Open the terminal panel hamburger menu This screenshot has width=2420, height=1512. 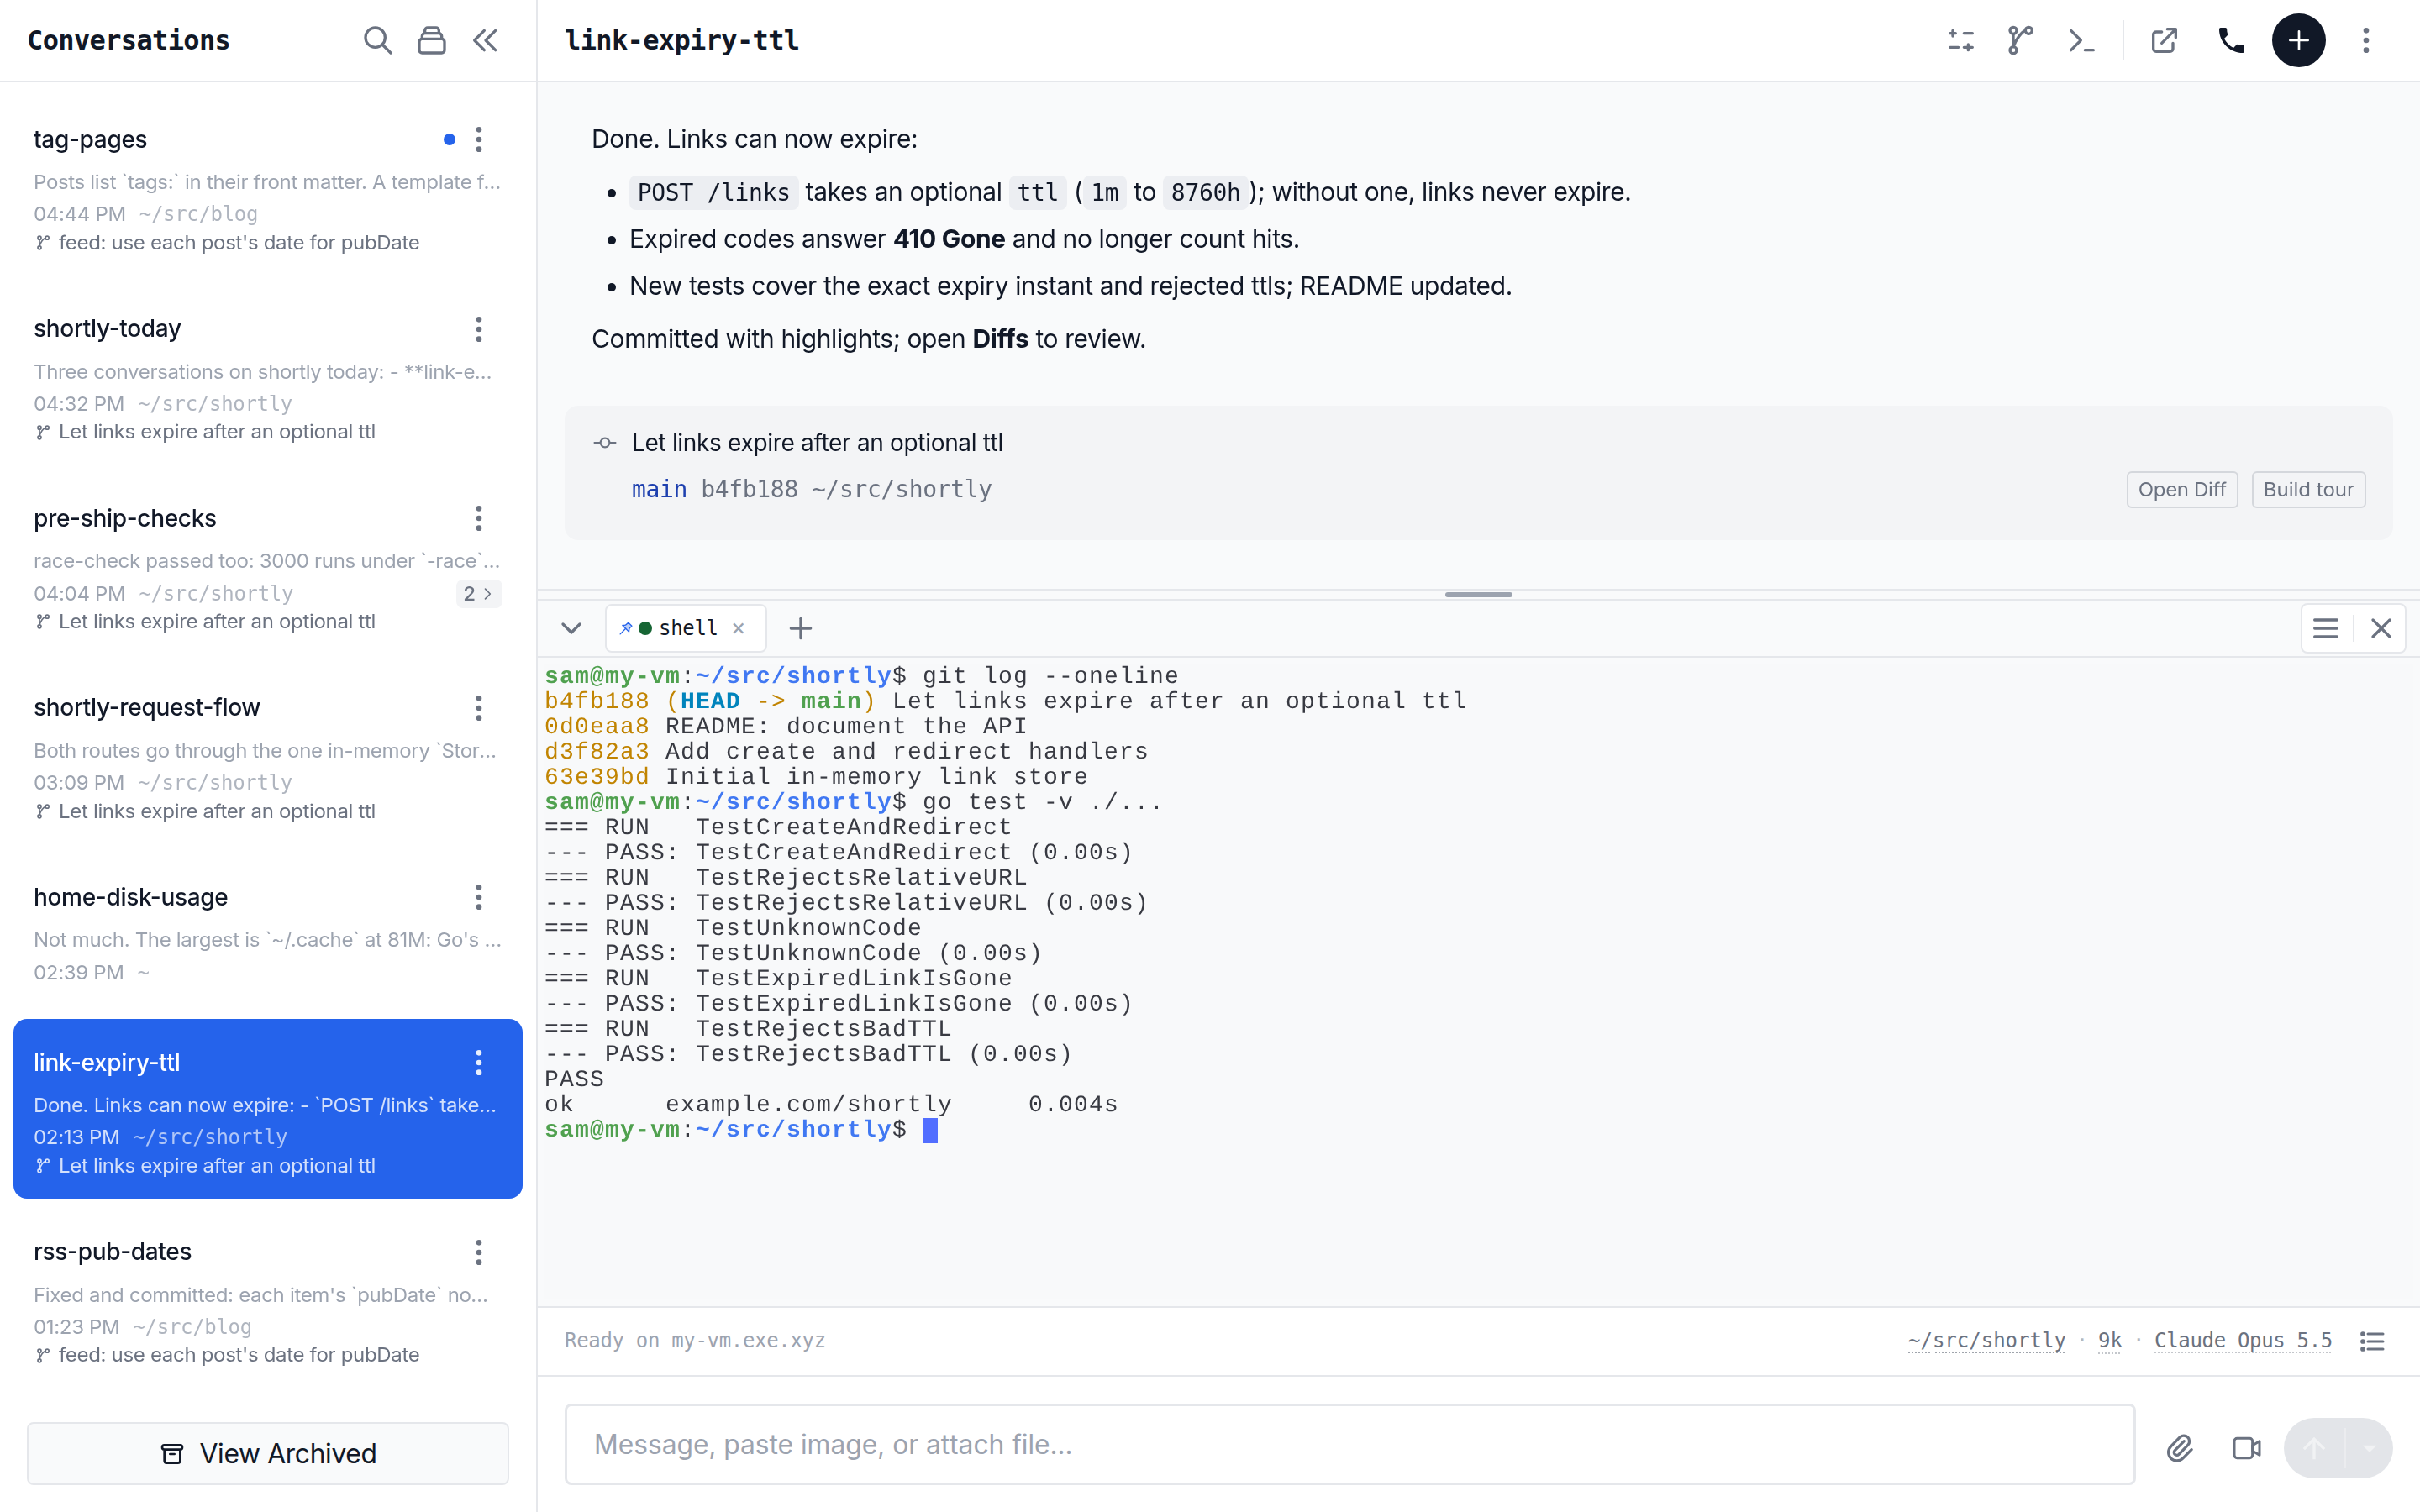(x=2326, y=628)
